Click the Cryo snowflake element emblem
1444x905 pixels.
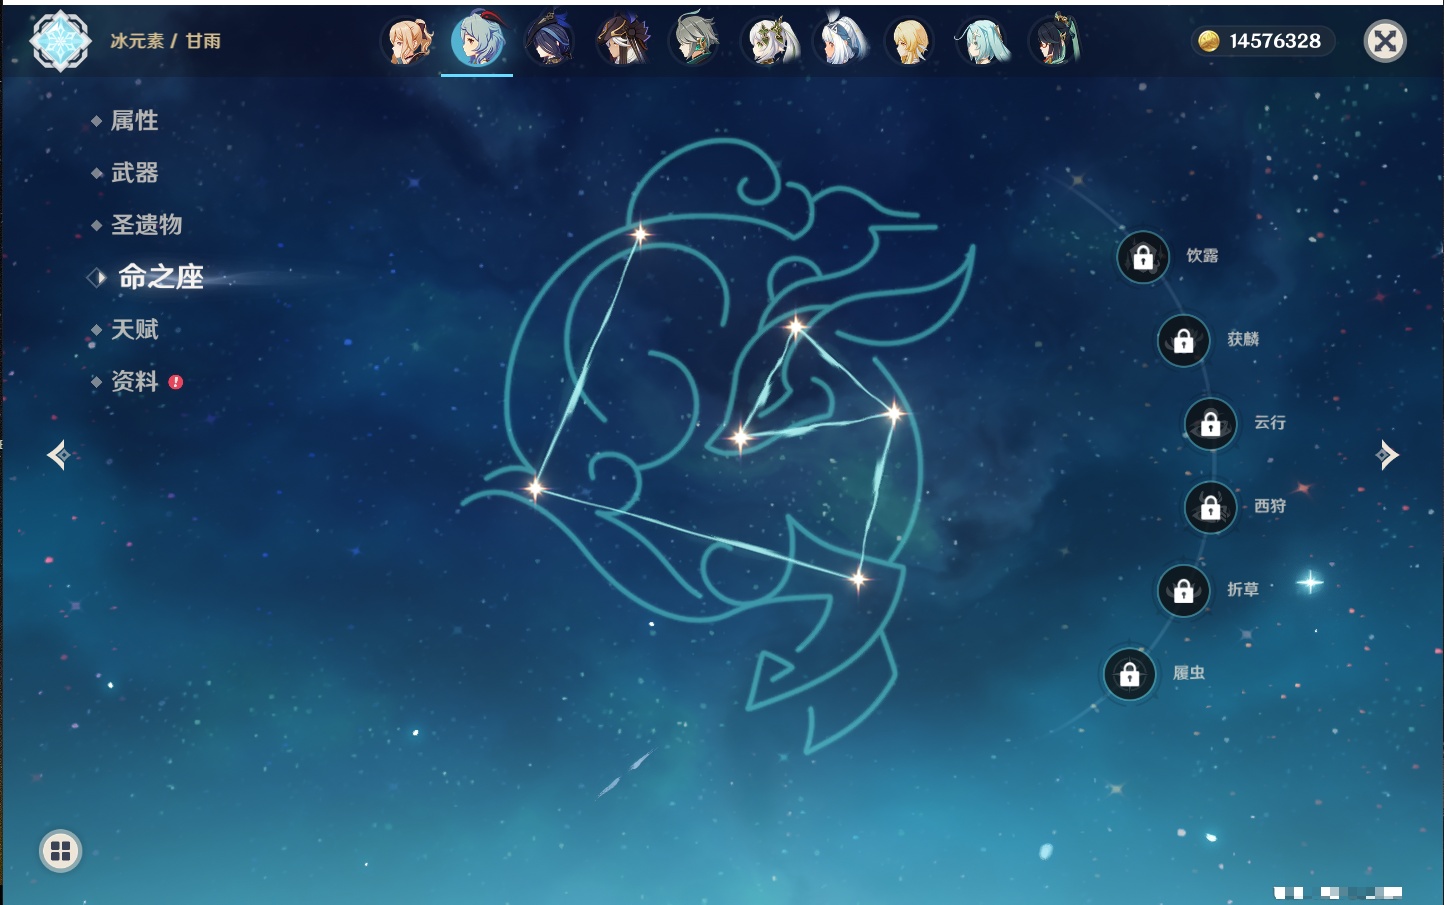[60, 41]
